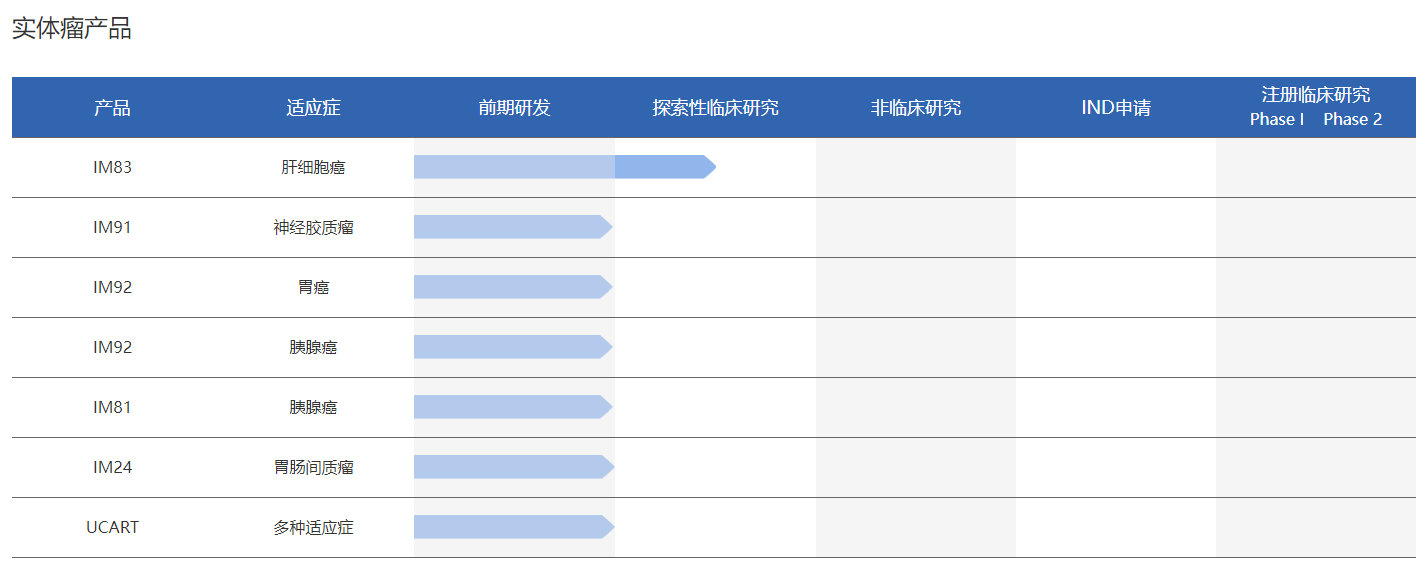Click the 实体瘤产品 section heading
Viewport: 1425px width, 575px height.
point(71,29)
